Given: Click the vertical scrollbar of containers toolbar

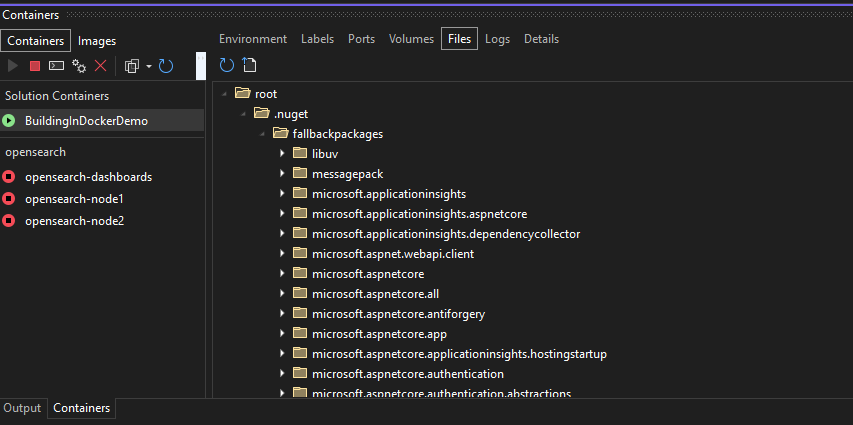Looking at the screenshot, I should tap(200, 65).
